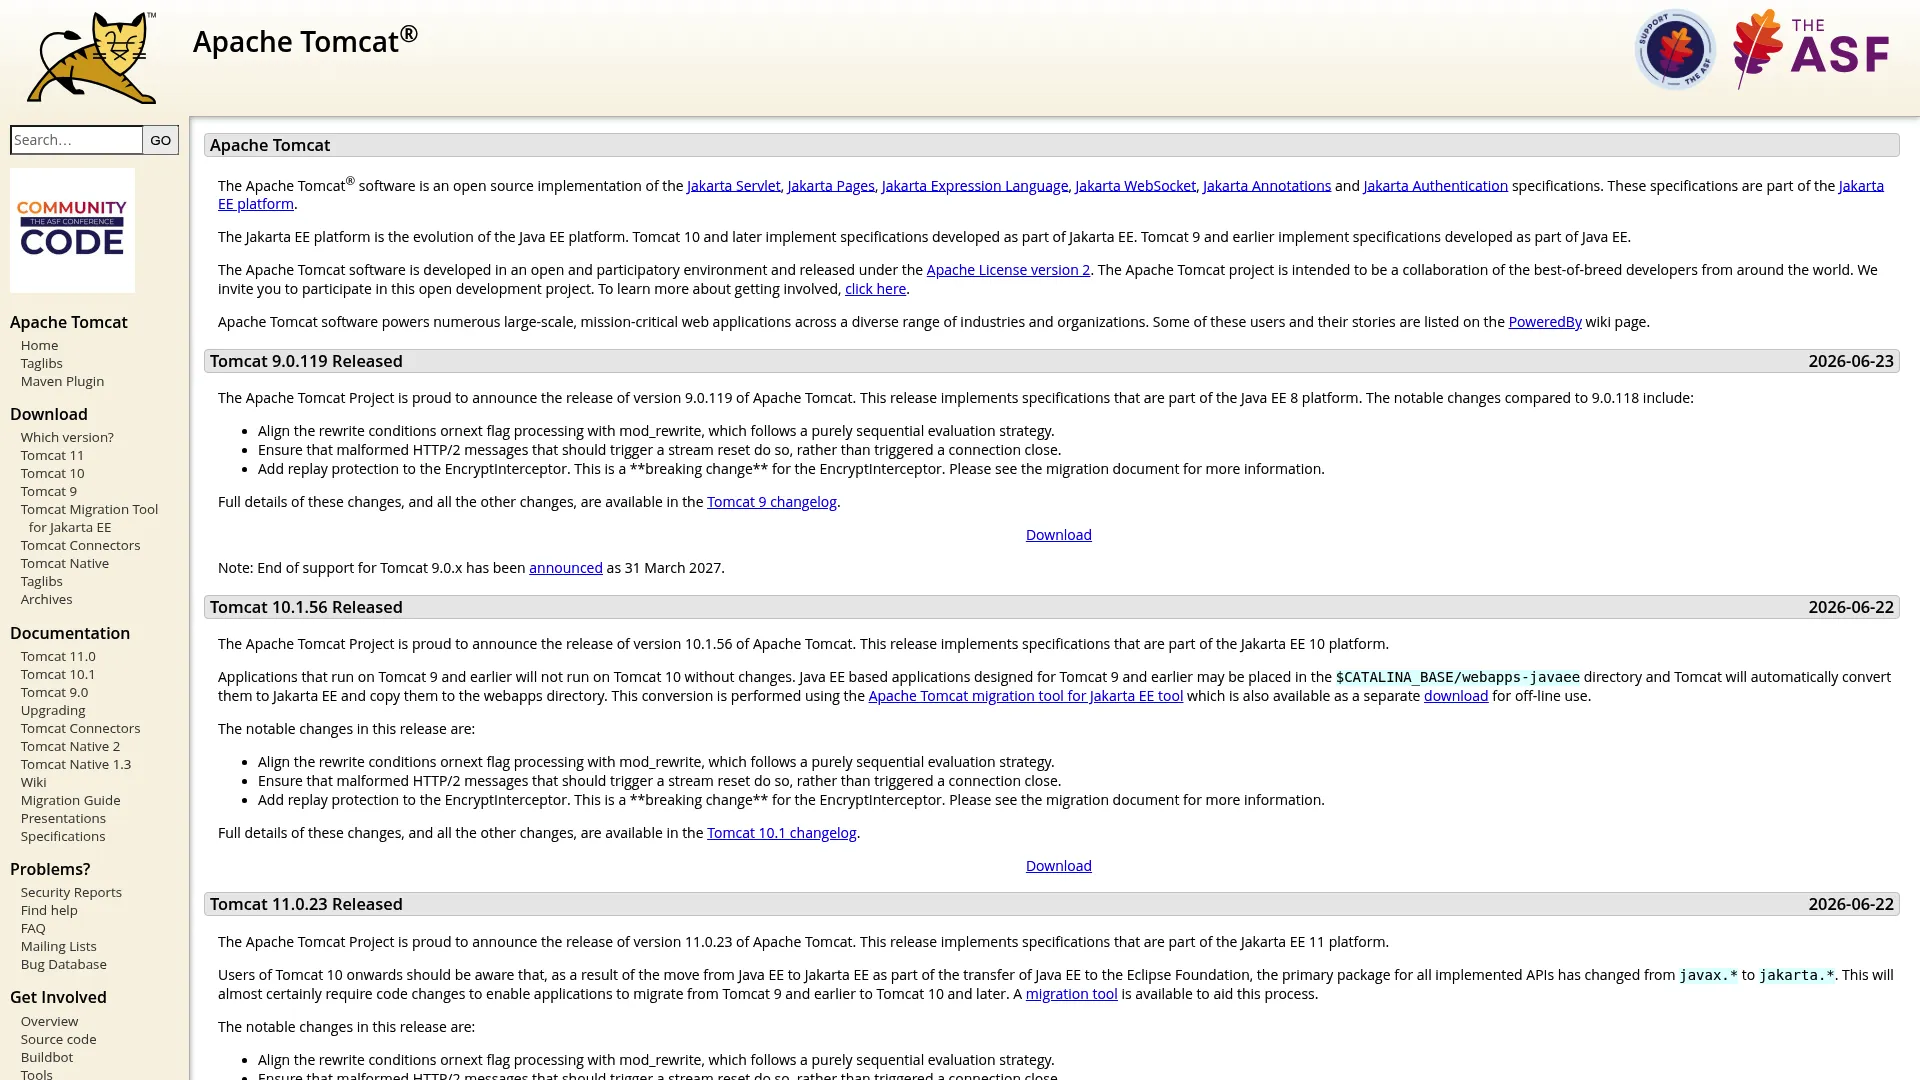
Task: Open Migration Guide link
Action: point(70,800)
